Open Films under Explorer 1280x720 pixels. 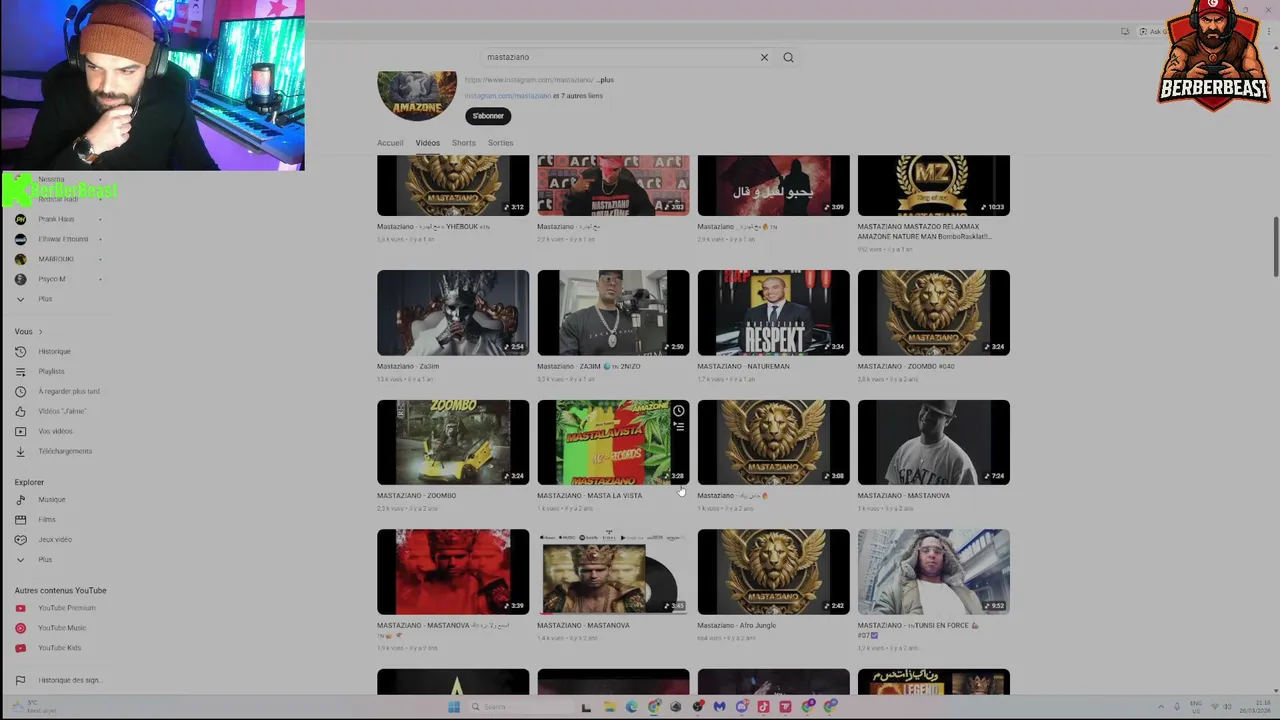[47, 520]
